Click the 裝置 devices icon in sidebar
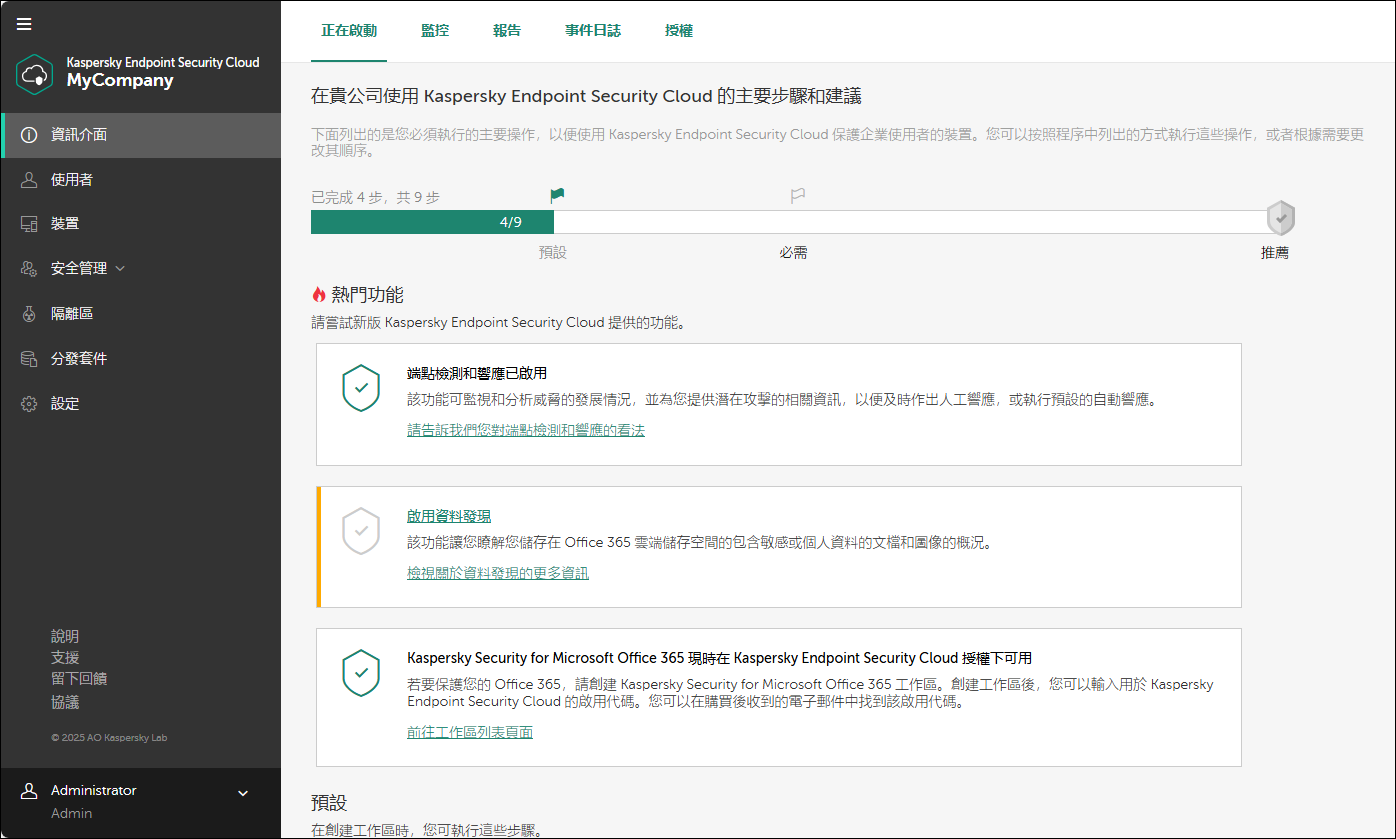Viewport: 1396px width, 839px height. point(29,224)
